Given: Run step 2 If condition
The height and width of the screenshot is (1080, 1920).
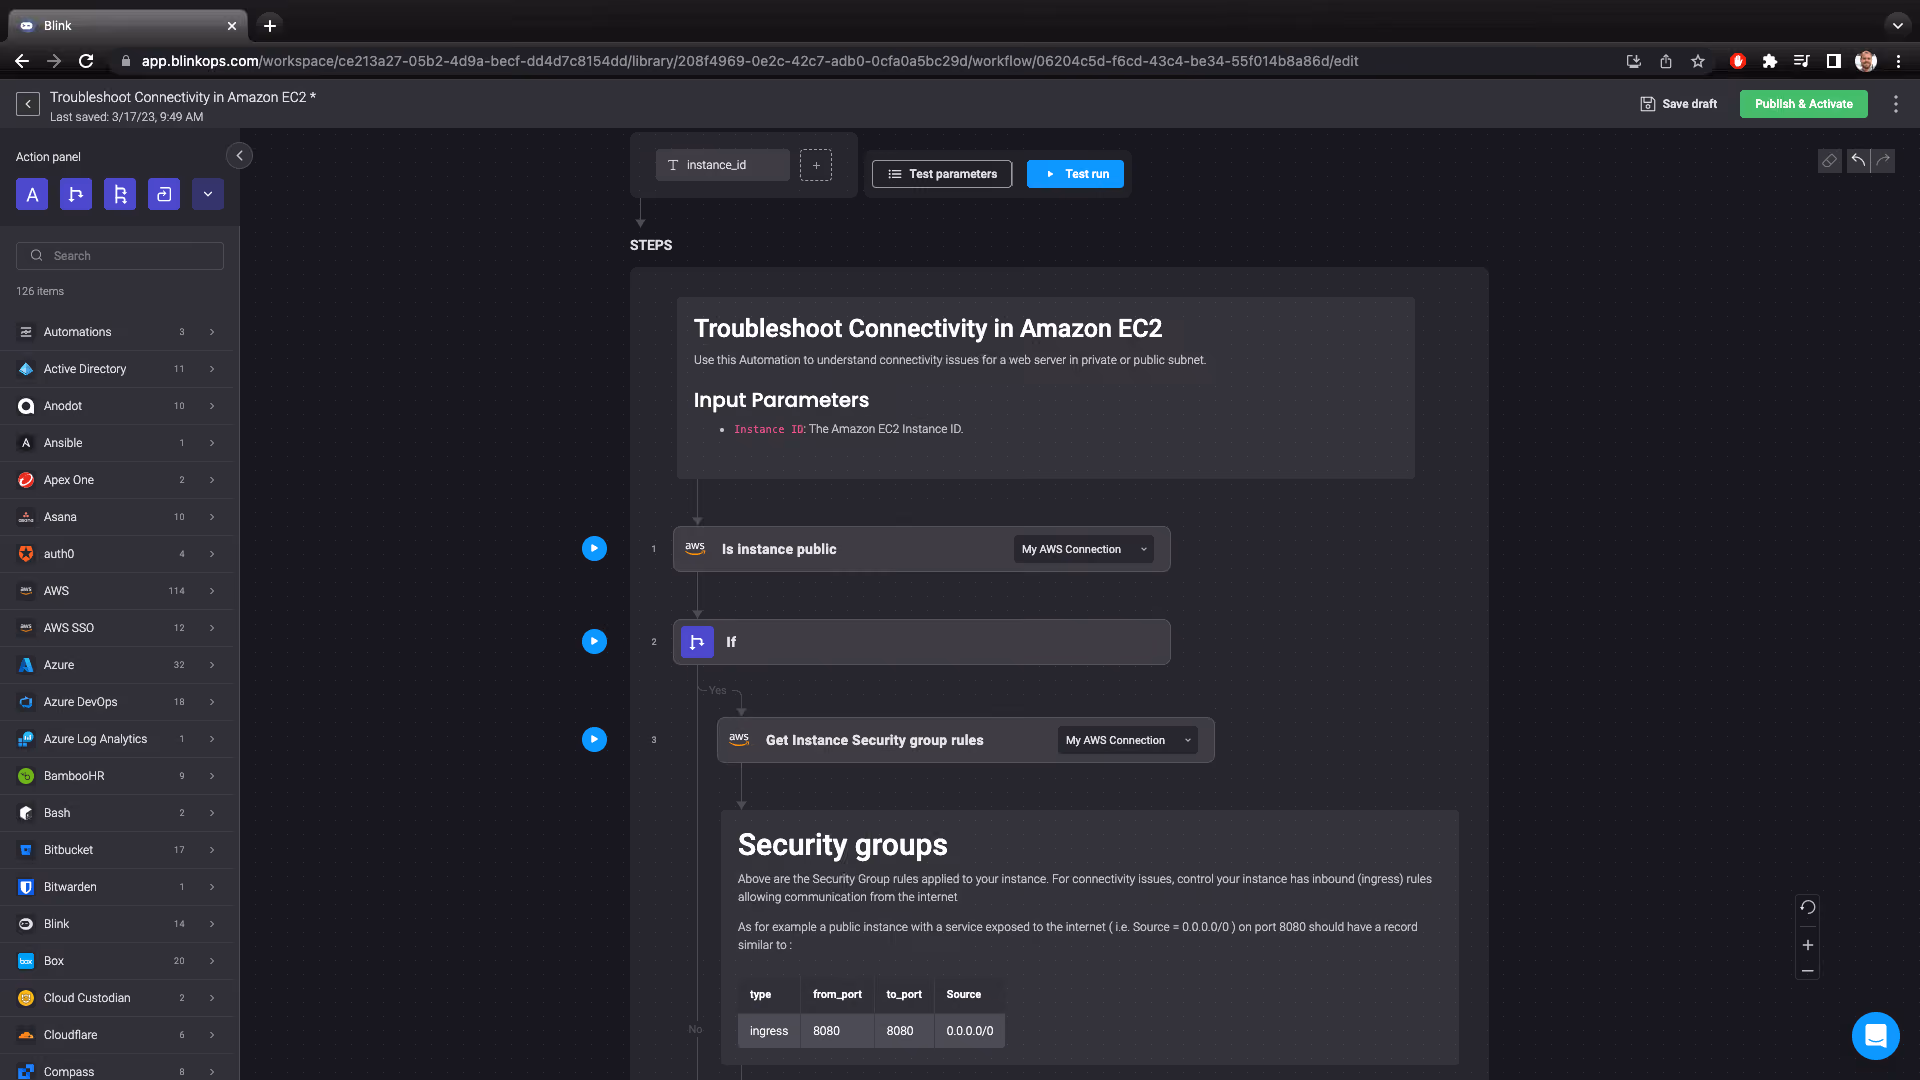Looking at the screenshot, I should pos(594,641).
